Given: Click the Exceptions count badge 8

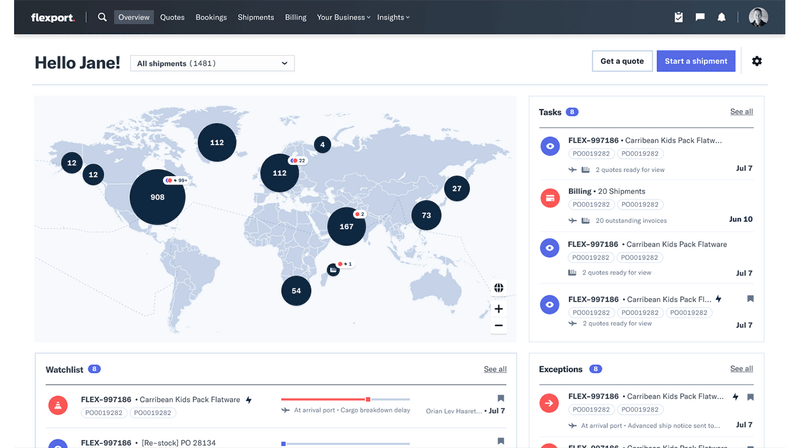Looking at the screenshot, I should click(x=595, y=368).
